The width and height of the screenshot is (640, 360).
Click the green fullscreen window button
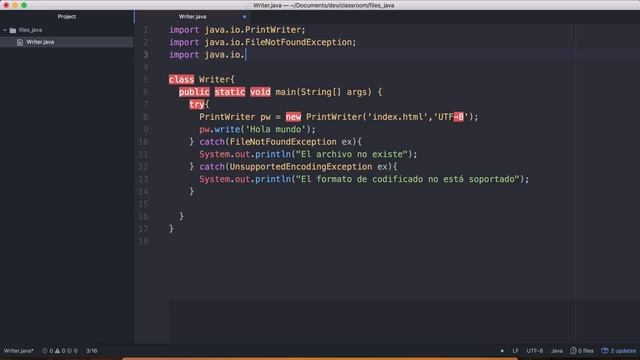24,5
